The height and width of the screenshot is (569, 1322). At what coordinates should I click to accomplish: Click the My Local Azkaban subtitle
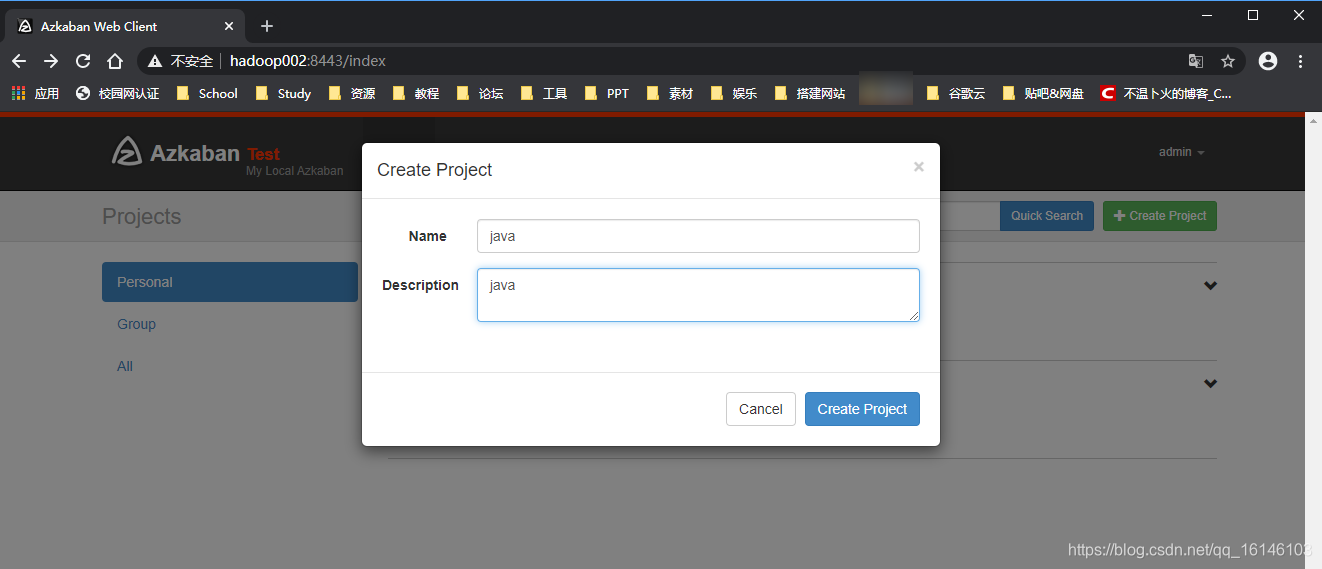click(x=295, y=171)
